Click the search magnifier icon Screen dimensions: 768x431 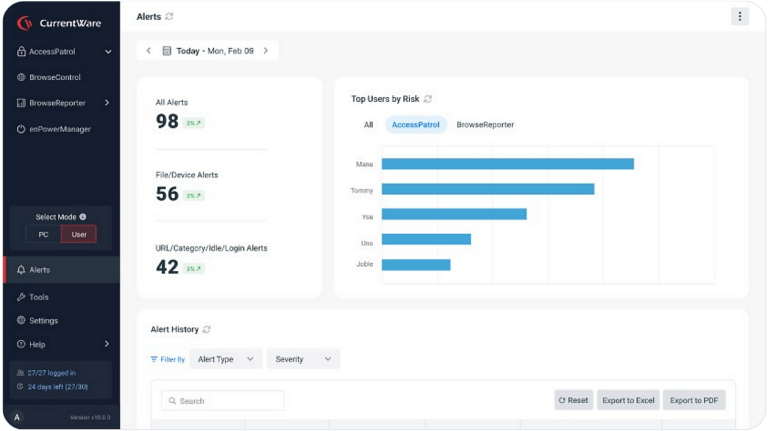click(x=172, y=401)
